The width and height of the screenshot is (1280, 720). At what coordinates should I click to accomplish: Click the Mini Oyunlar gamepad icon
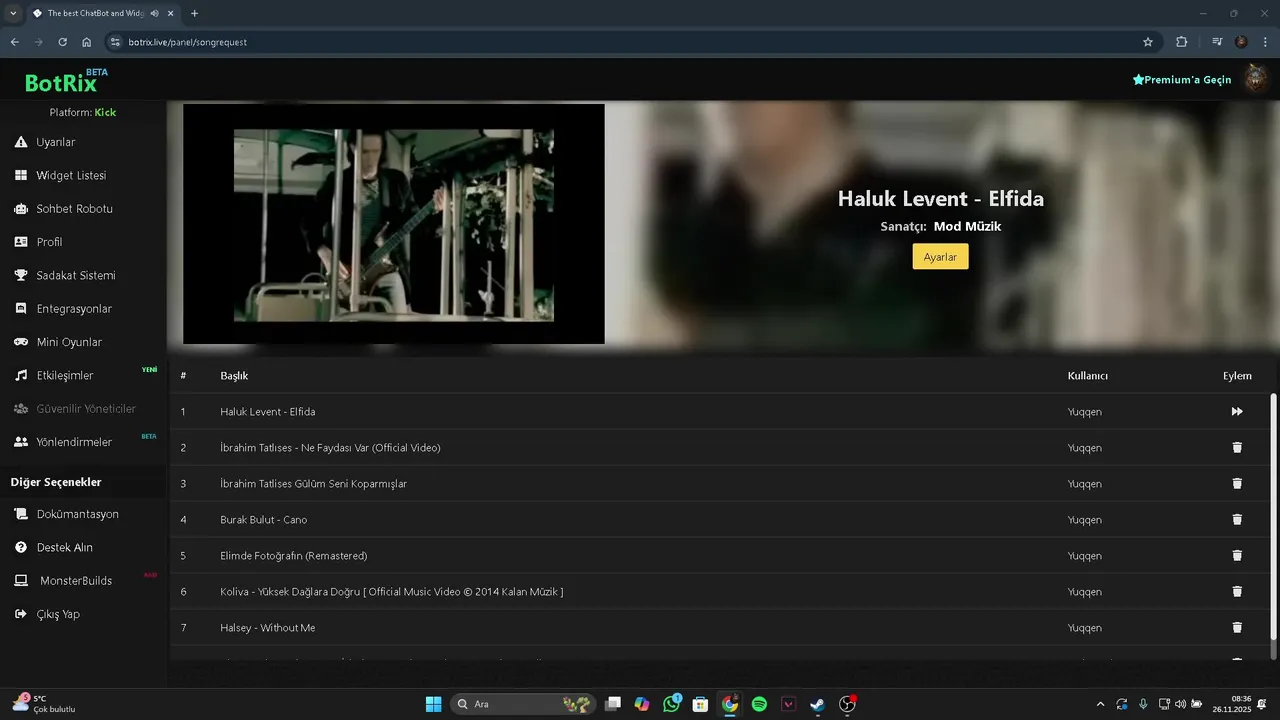(x=21, y=342)
